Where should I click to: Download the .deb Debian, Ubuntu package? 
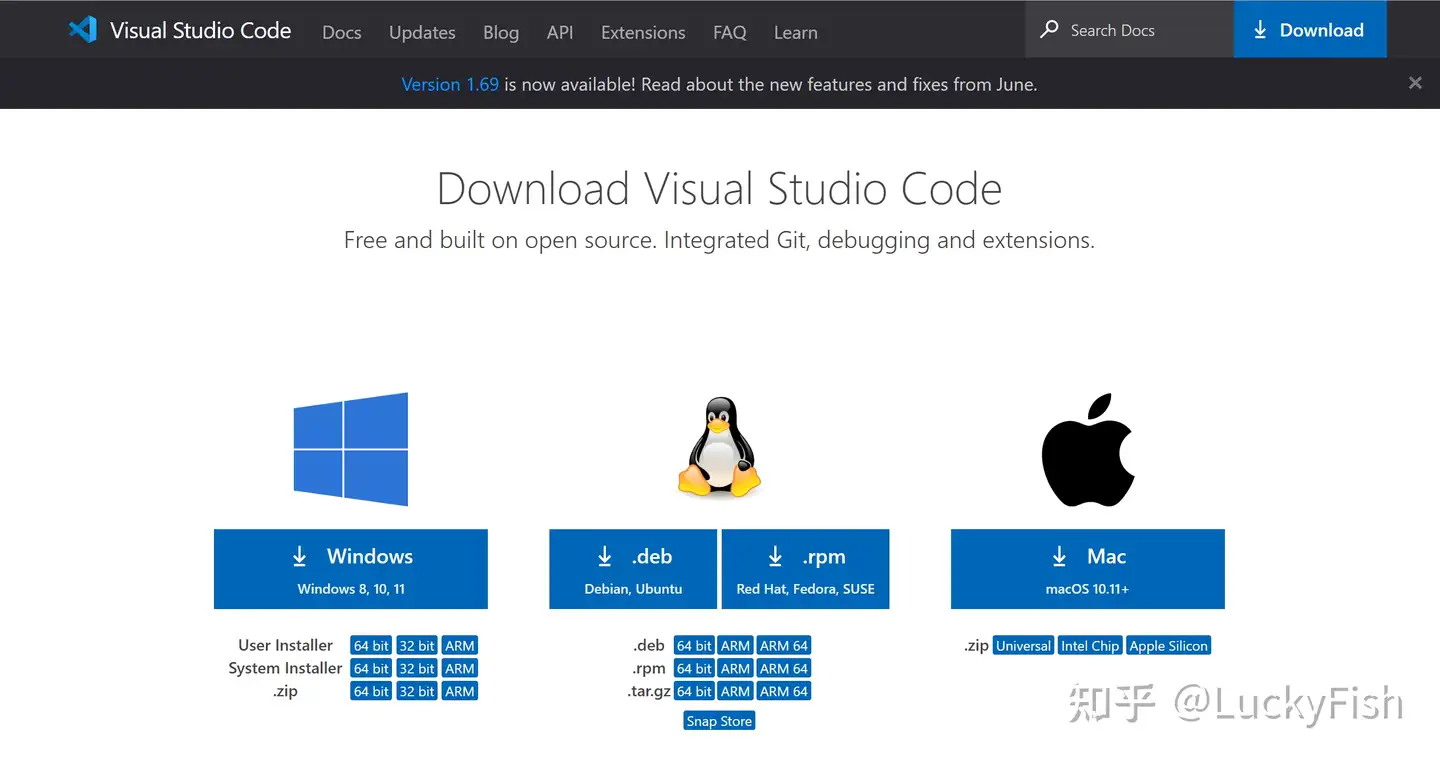tap(633, 569)
